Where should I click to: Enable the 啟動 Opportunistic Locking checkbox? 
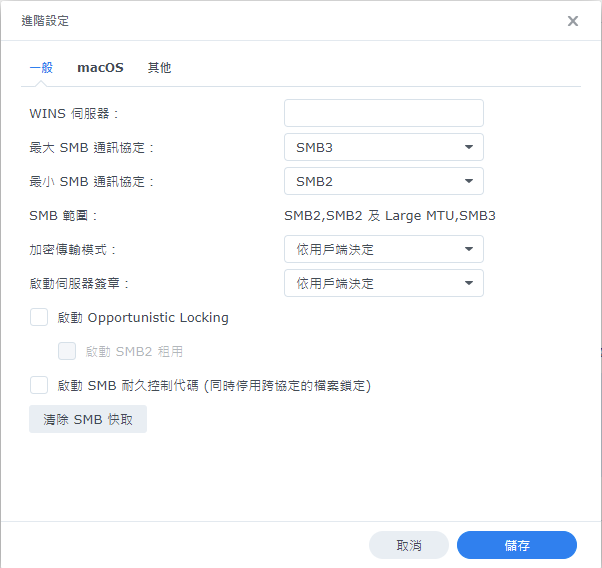click(39, 317)
